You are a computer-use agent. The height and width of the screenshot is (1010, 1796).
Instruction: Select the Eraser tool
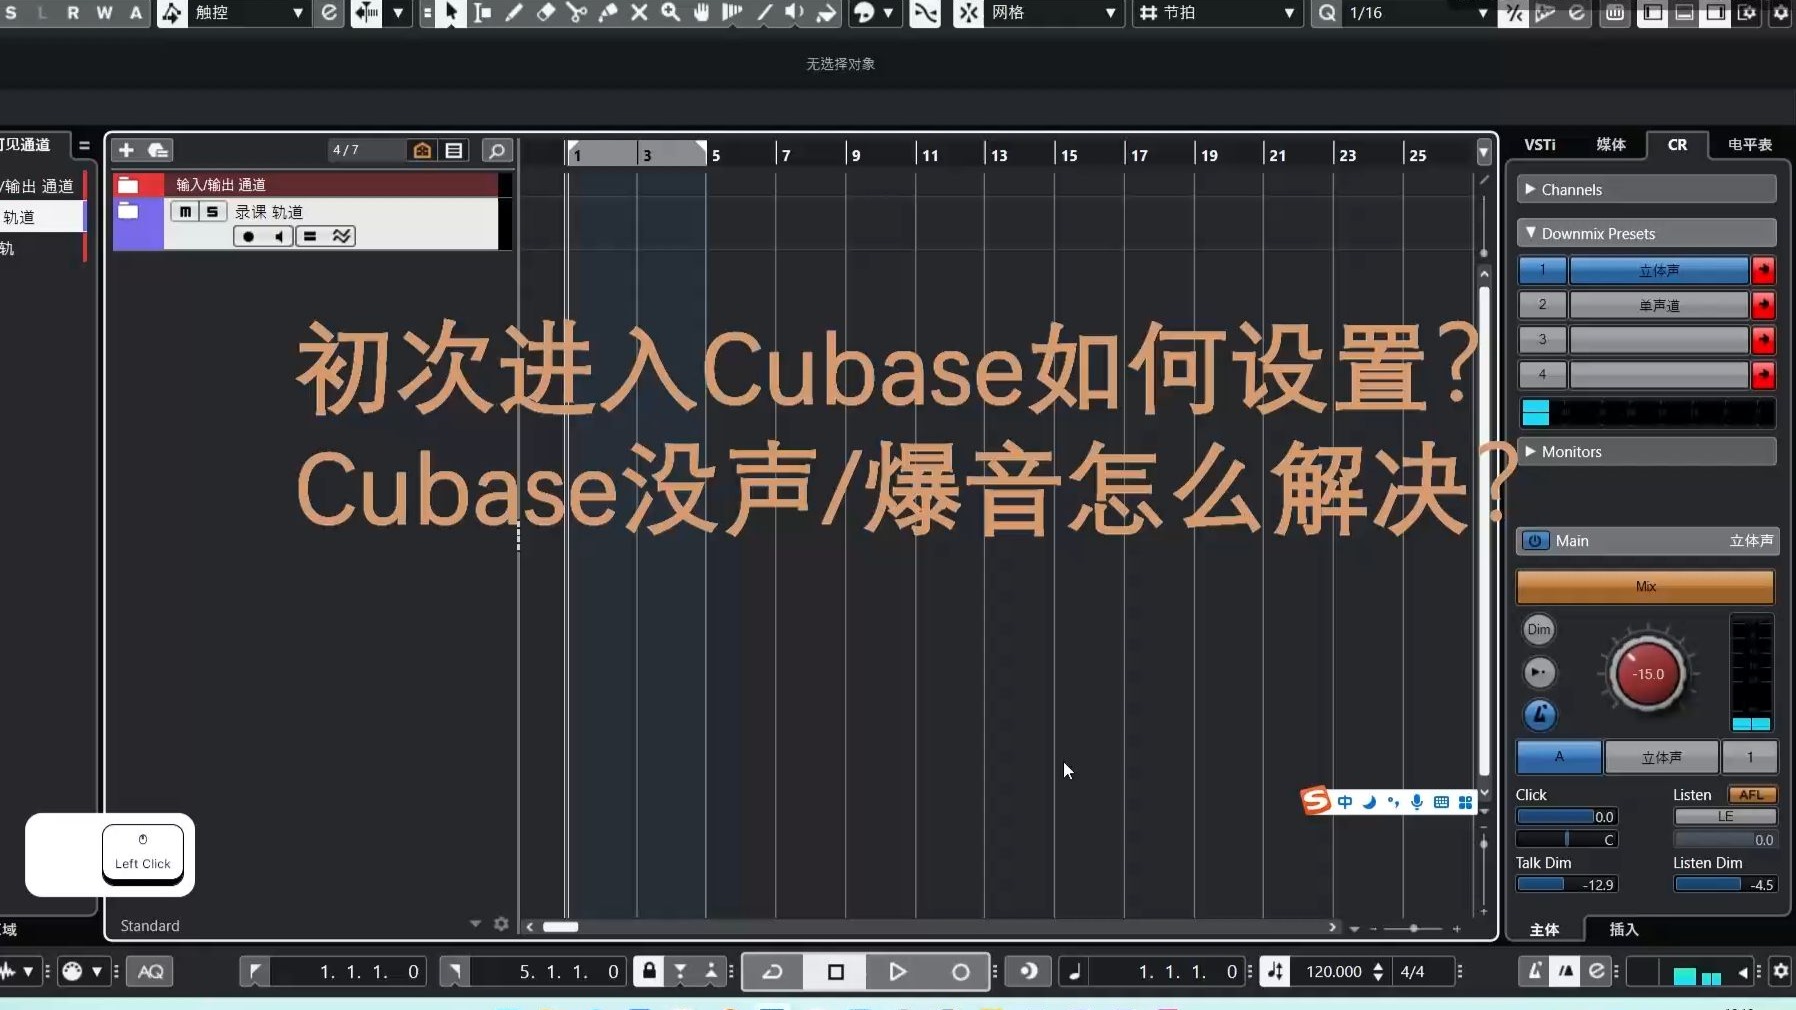pyautogui.click(x=545, y=13)
